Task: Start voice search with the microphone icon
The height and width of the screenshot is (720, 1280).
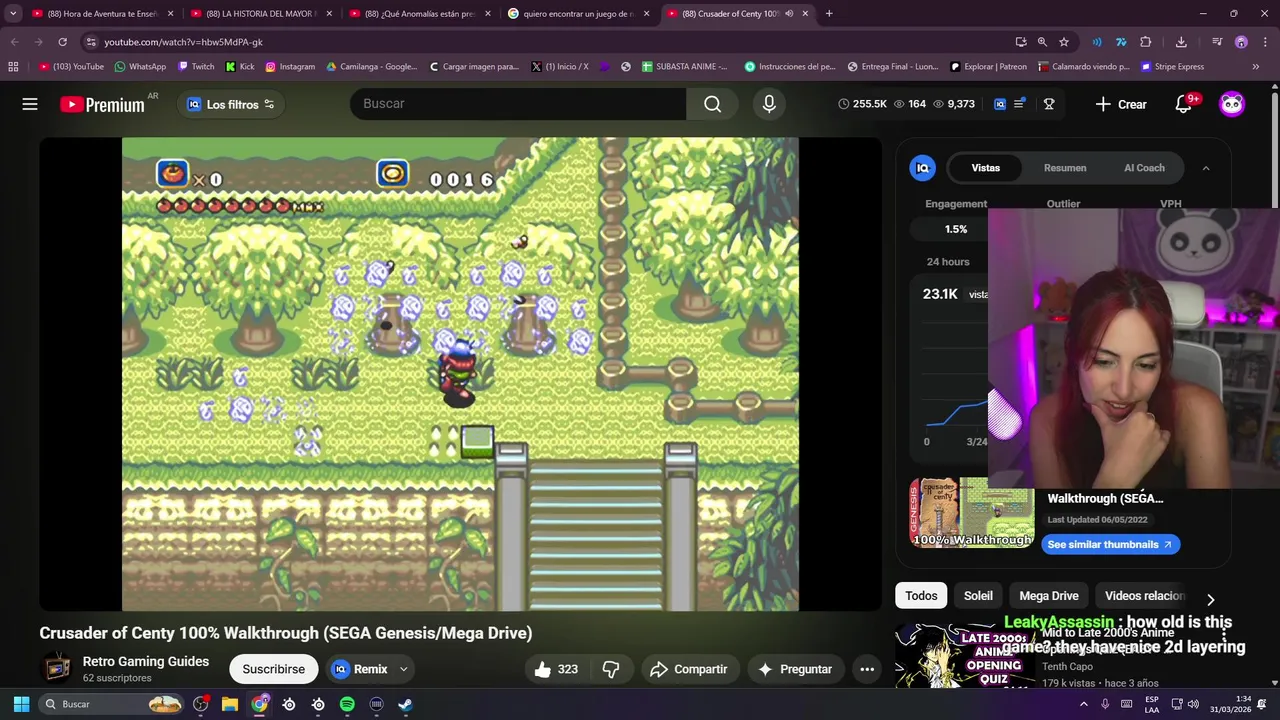Action: point(769,104)
